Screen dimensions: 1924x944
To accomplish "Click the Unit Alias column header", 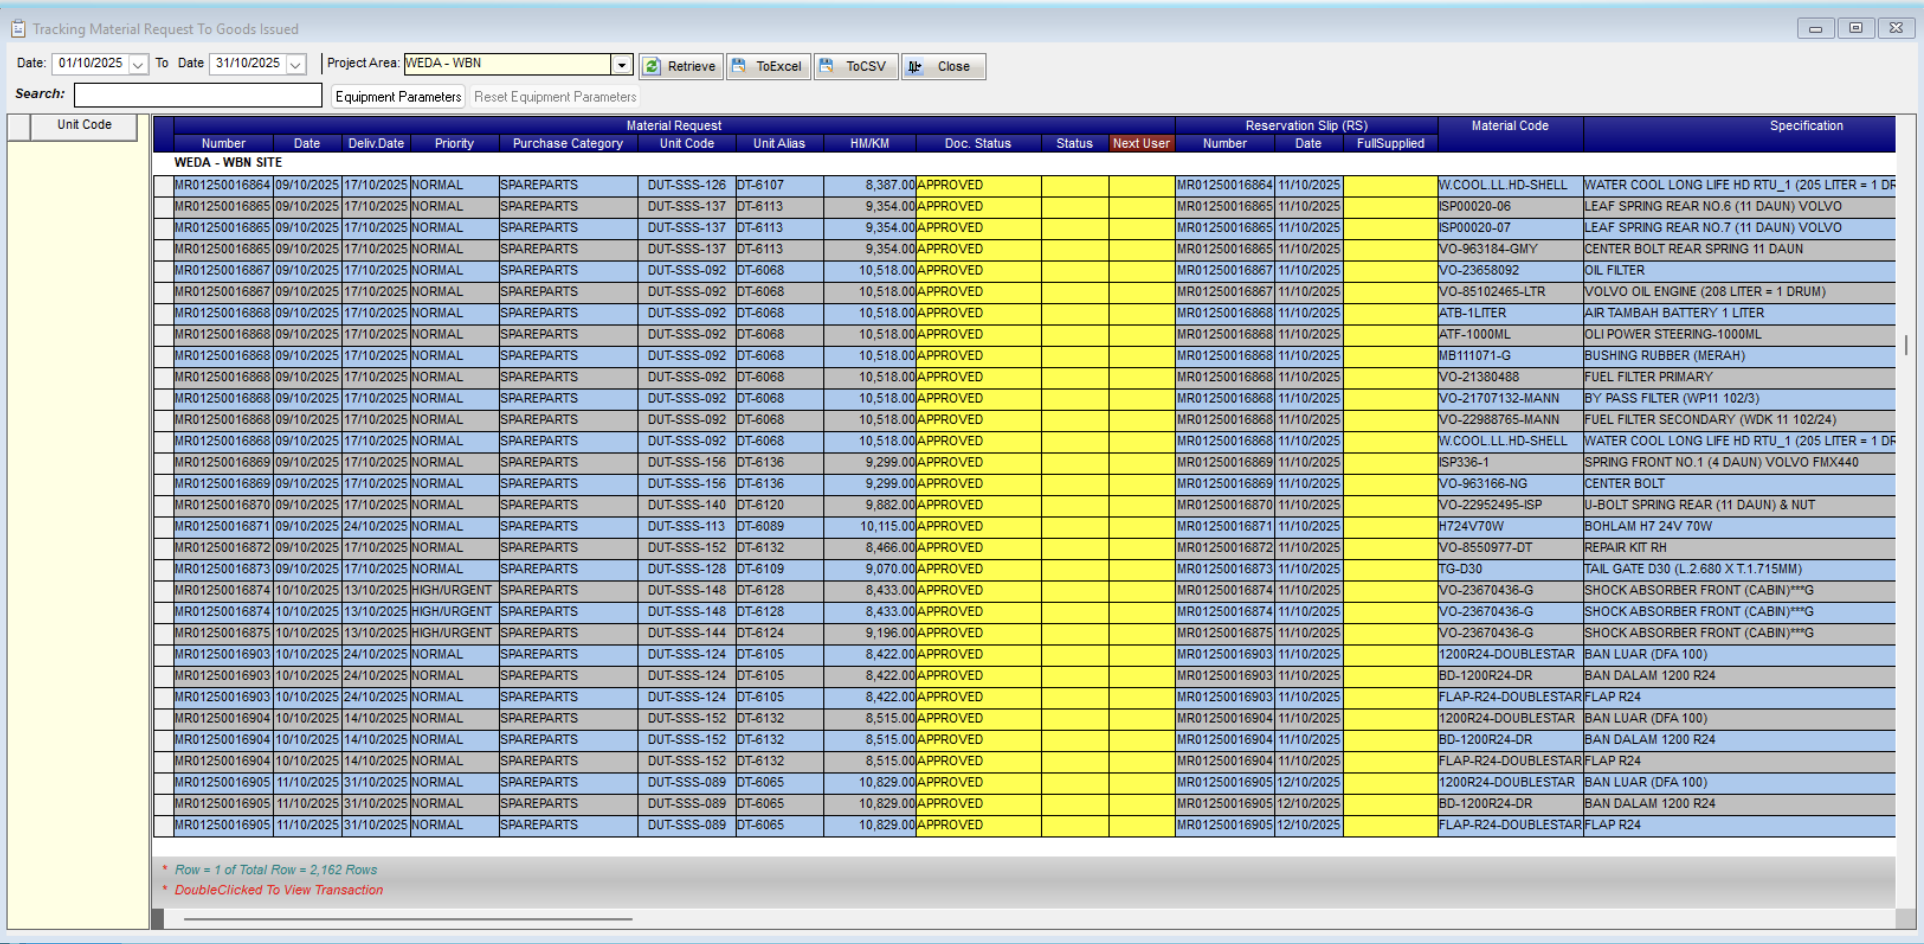I will pos(779,144).
